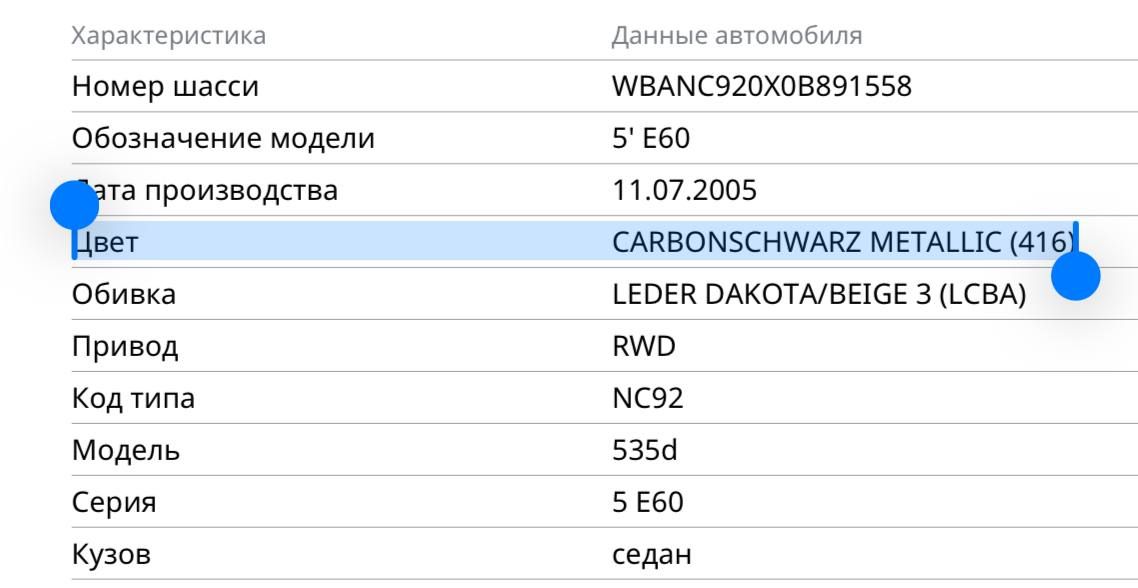Click the "Модель" row label
The height and width of the screenshot is (588, 1138).
click(126, 451)
